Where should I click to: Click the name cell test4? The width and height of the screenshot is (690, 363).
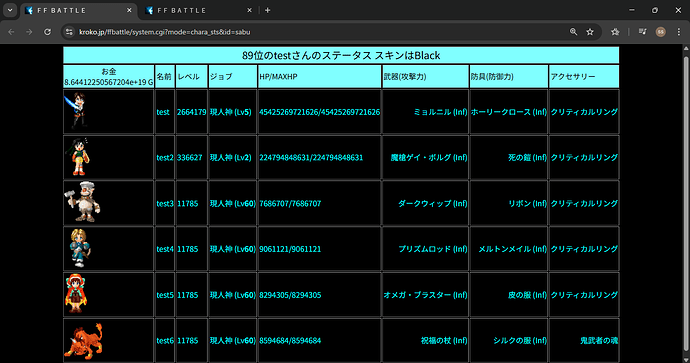165,249
